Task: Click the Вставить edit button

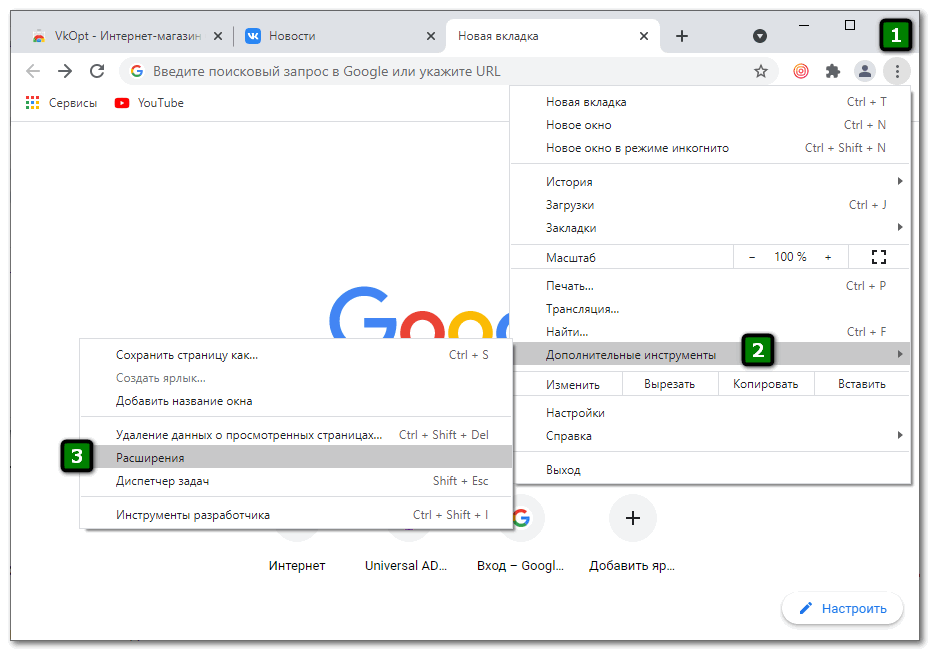Action: pos(862,384)
